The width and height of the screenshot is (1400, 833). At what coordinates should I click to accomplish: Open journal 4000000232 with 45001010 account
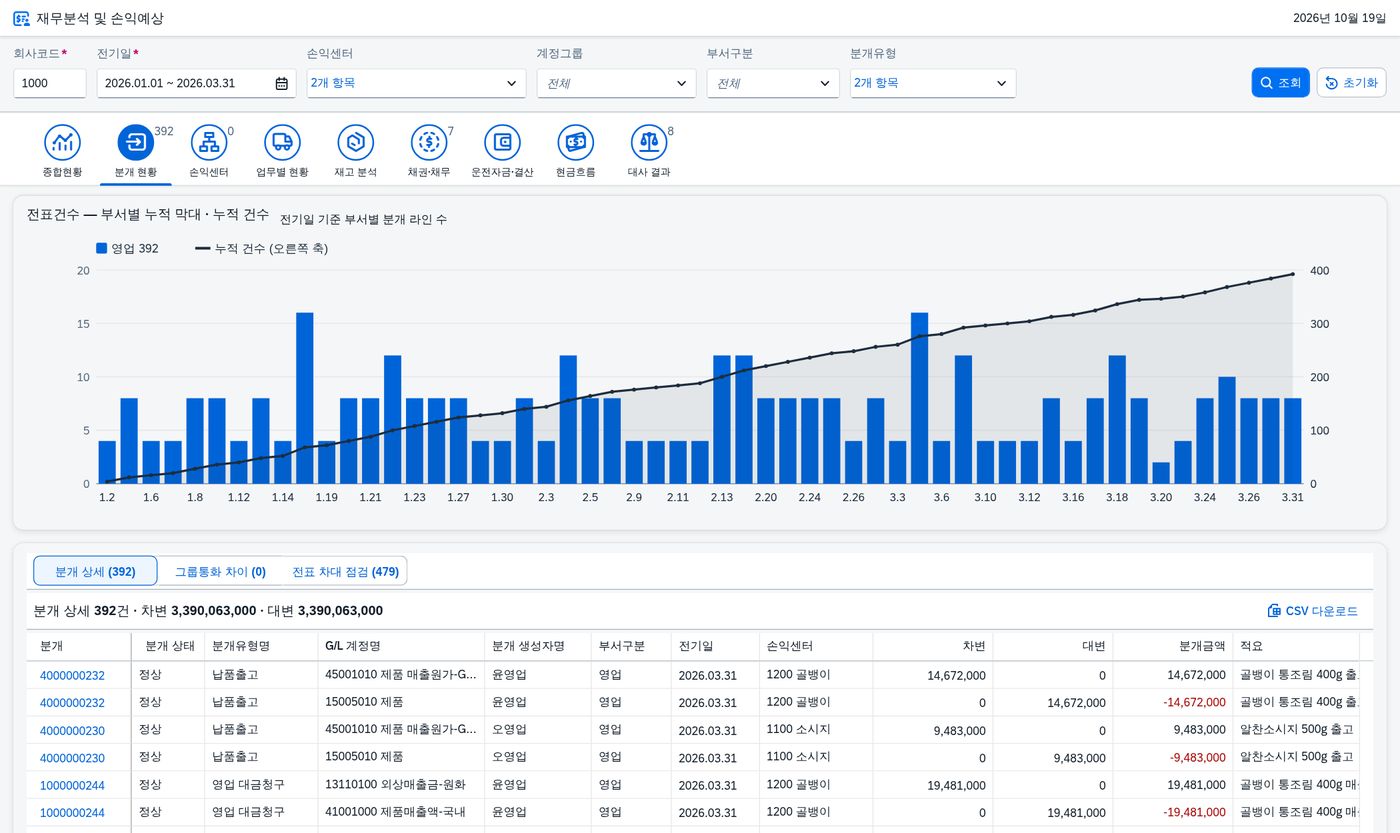pyautogui.click(x=72, y=675)
